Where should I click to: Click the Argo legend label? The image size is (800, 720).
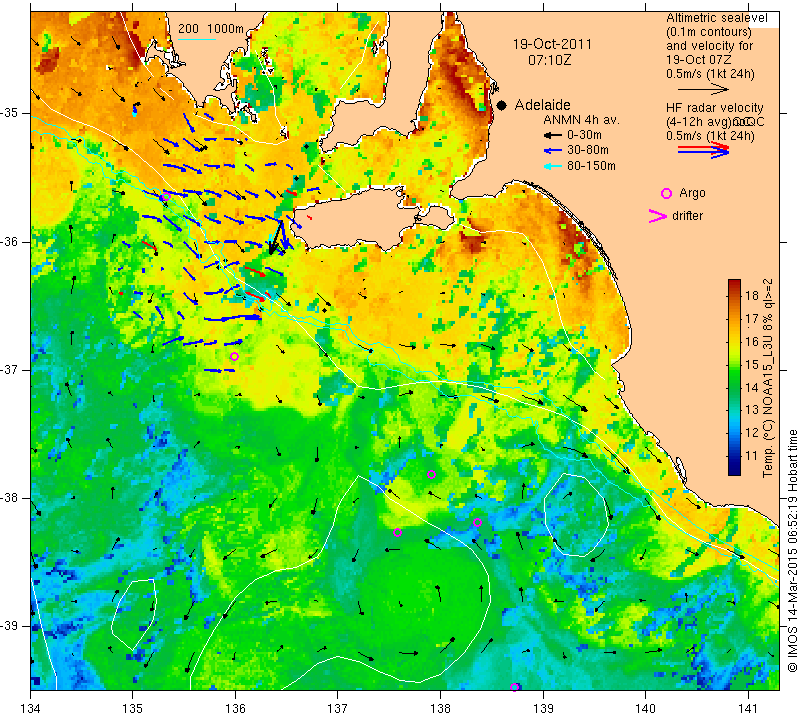click(x=692, y=193)
